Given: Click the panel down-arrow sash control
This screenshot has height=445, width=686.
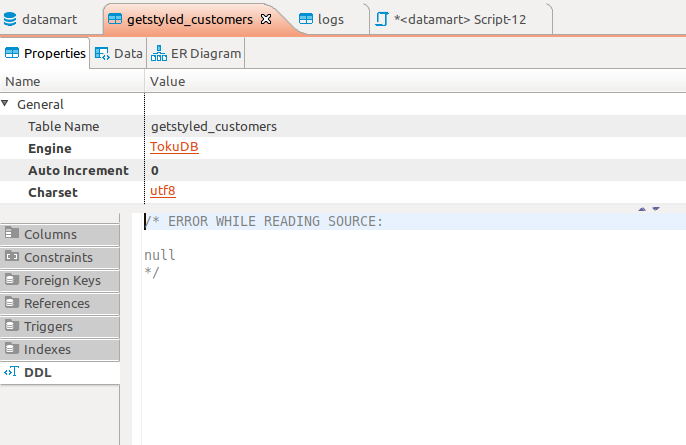Looking at the screenshot, I should 656,209.
